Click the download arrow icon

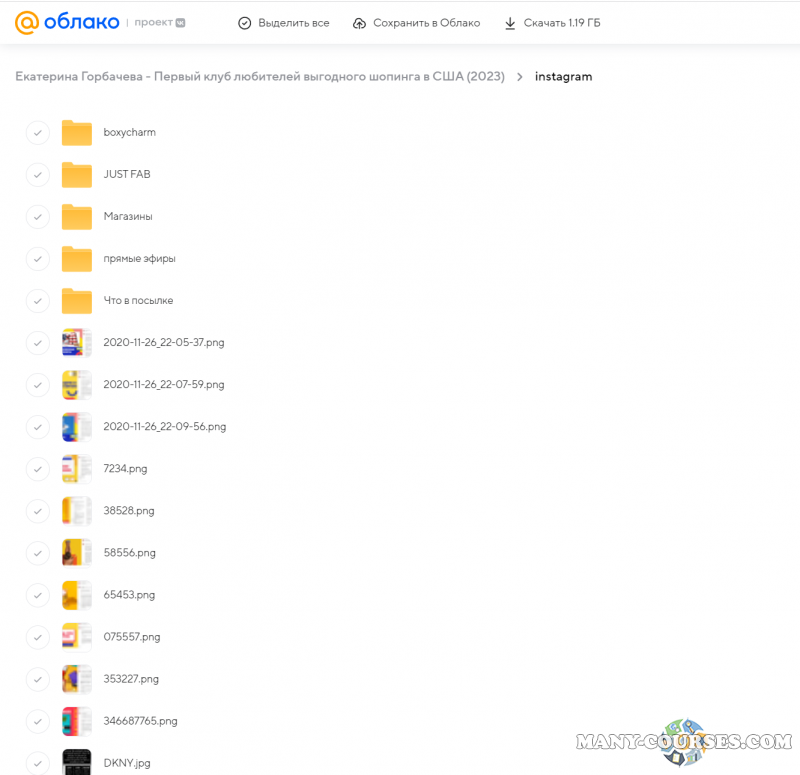click(510, 23)
